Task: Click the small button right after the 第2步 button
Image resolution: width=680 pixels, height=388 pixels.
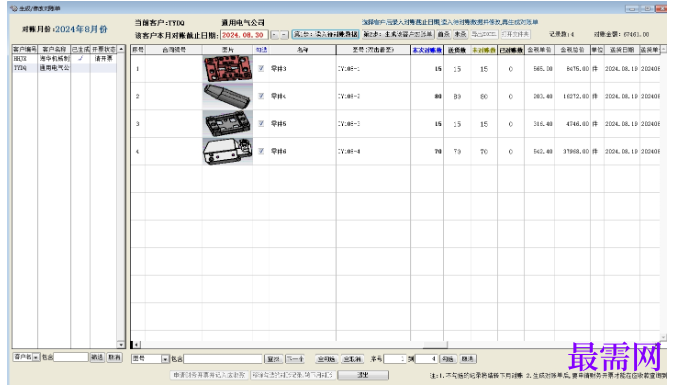Action: (444, 34)
